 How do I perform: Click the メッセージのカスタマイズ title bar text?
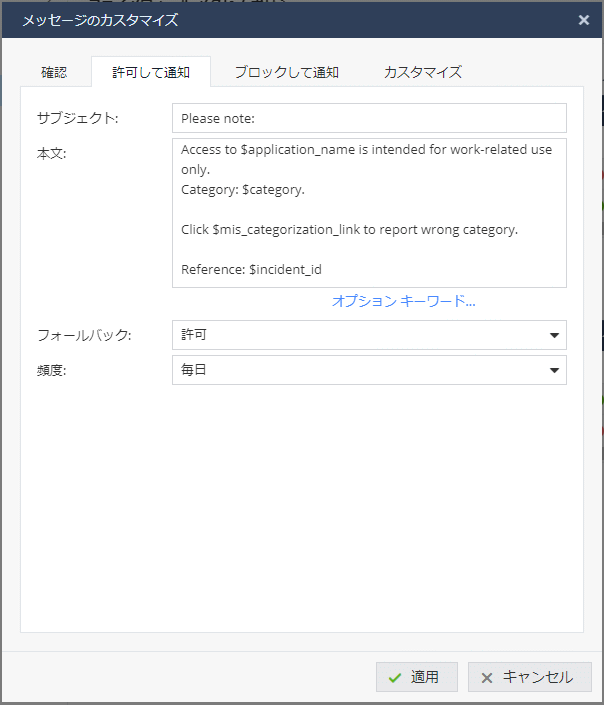pyautogui.click(x=100, y=20)
